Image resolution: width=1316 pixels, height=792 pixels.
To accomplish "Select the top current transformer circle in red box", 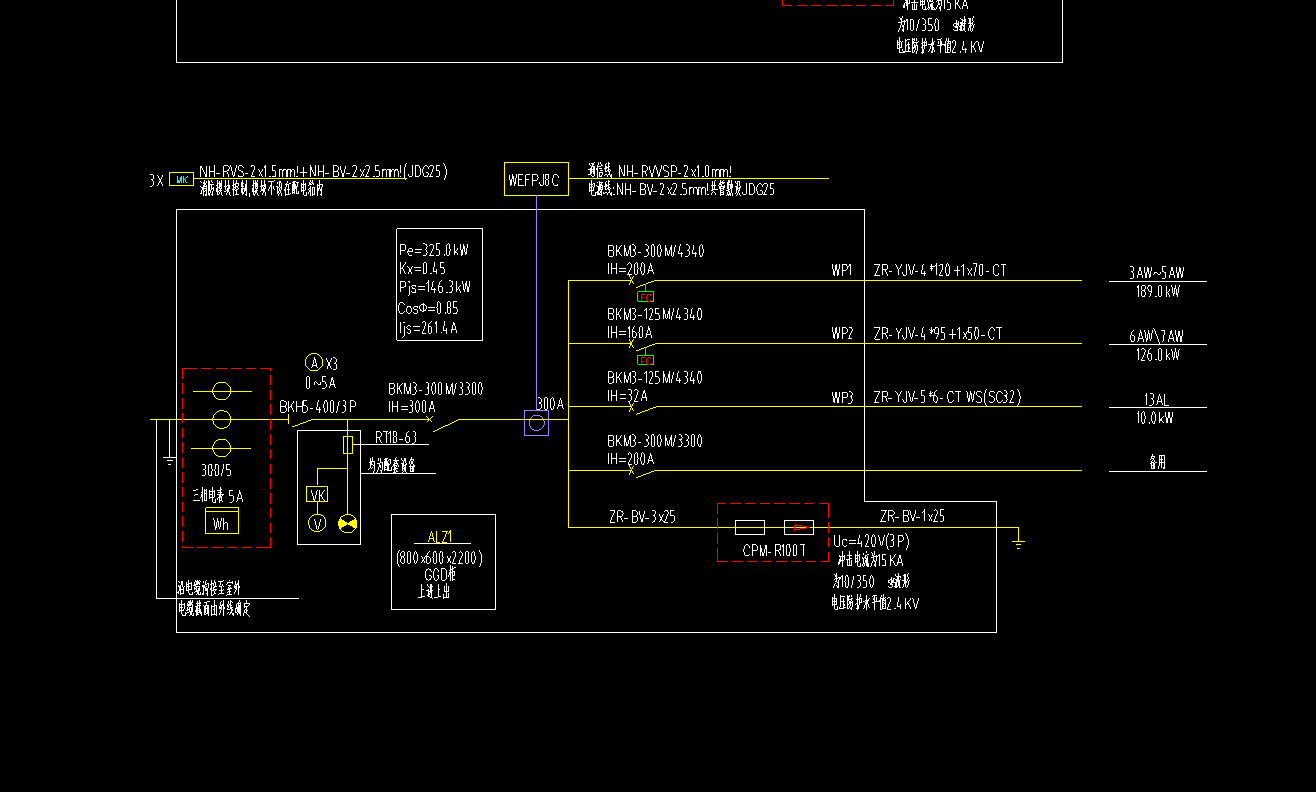I will click(222, 390).
